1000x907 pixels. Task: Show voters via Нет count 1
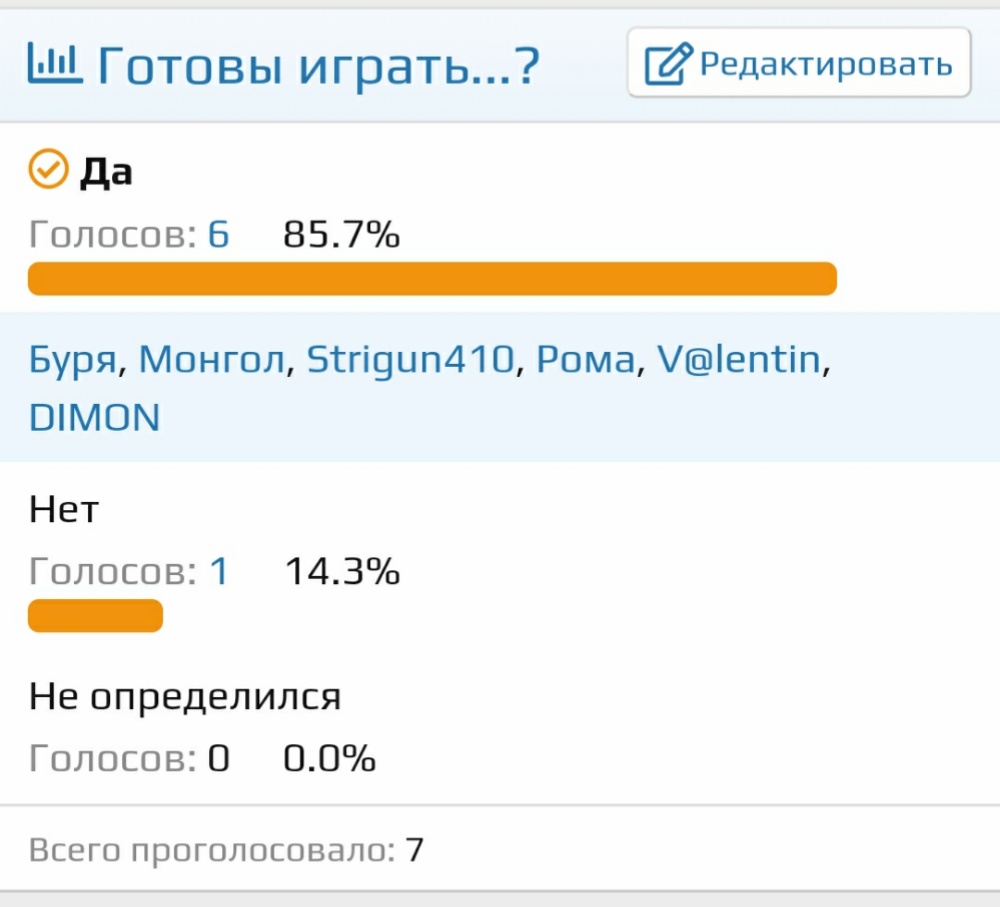pos(218,572)
